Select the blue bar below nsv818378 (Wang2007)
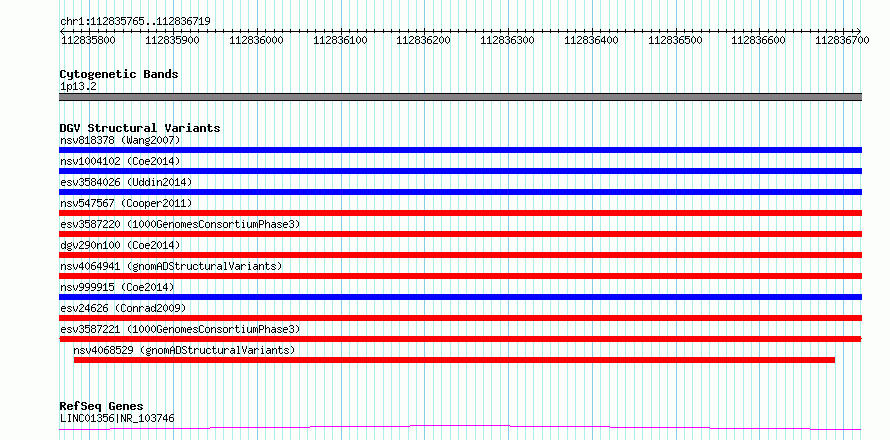The image size is (890, 440). pos(460,150)
